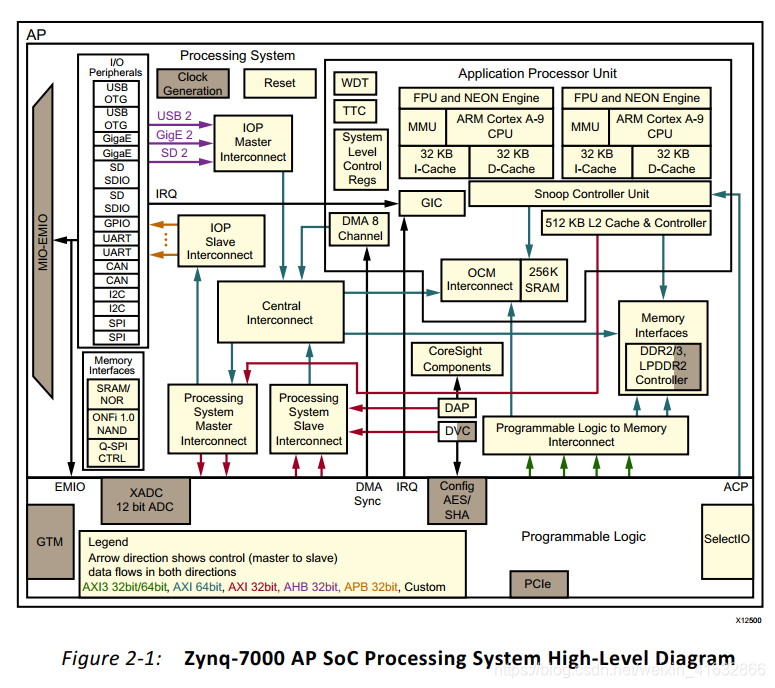Select the PCIe block
Viewport: 775px width, 688px height.
(x=539, y=584)
